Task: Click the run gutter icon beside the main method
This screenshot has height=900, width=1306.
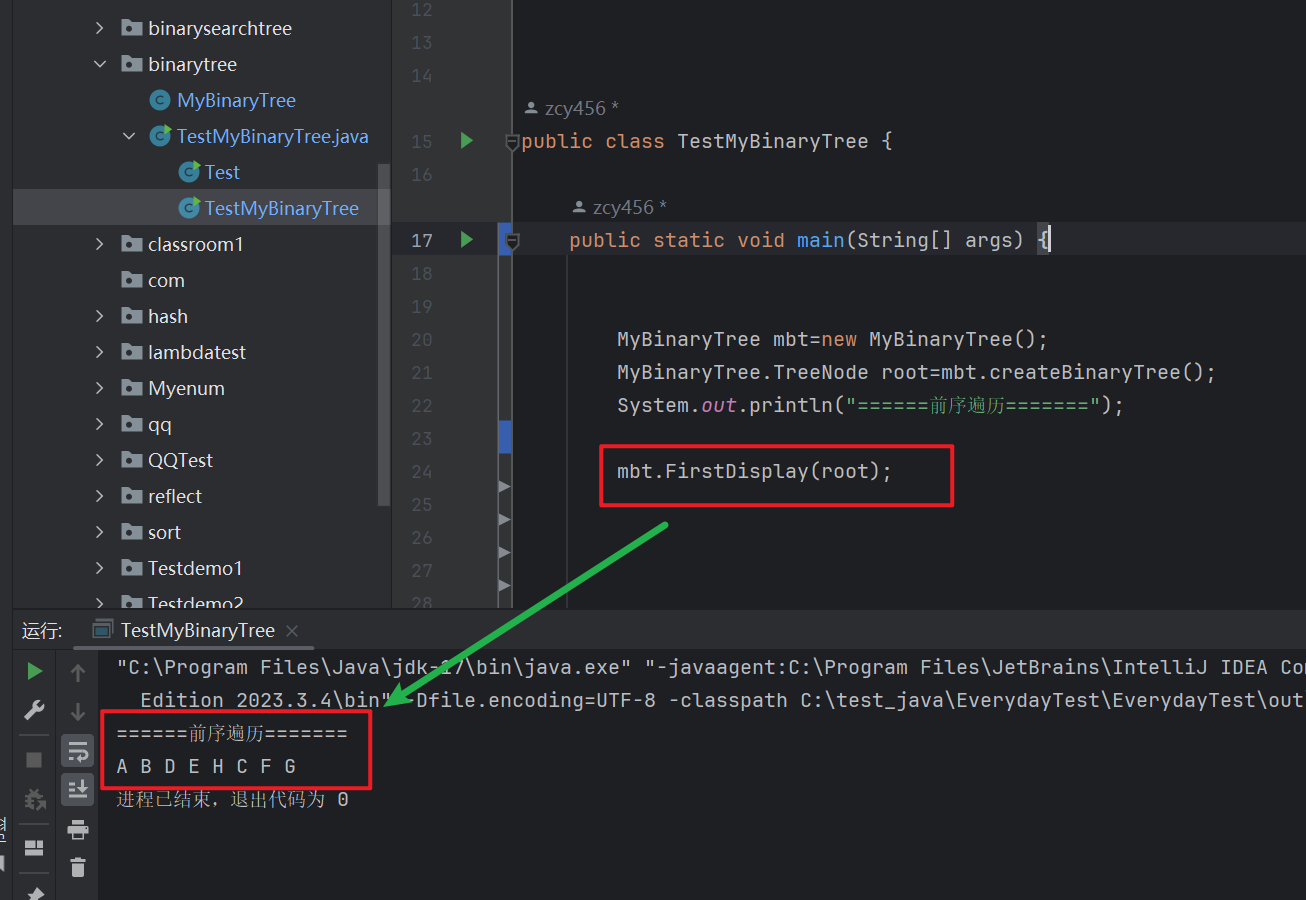Action: pyautogui.click(x=466, y=240)
